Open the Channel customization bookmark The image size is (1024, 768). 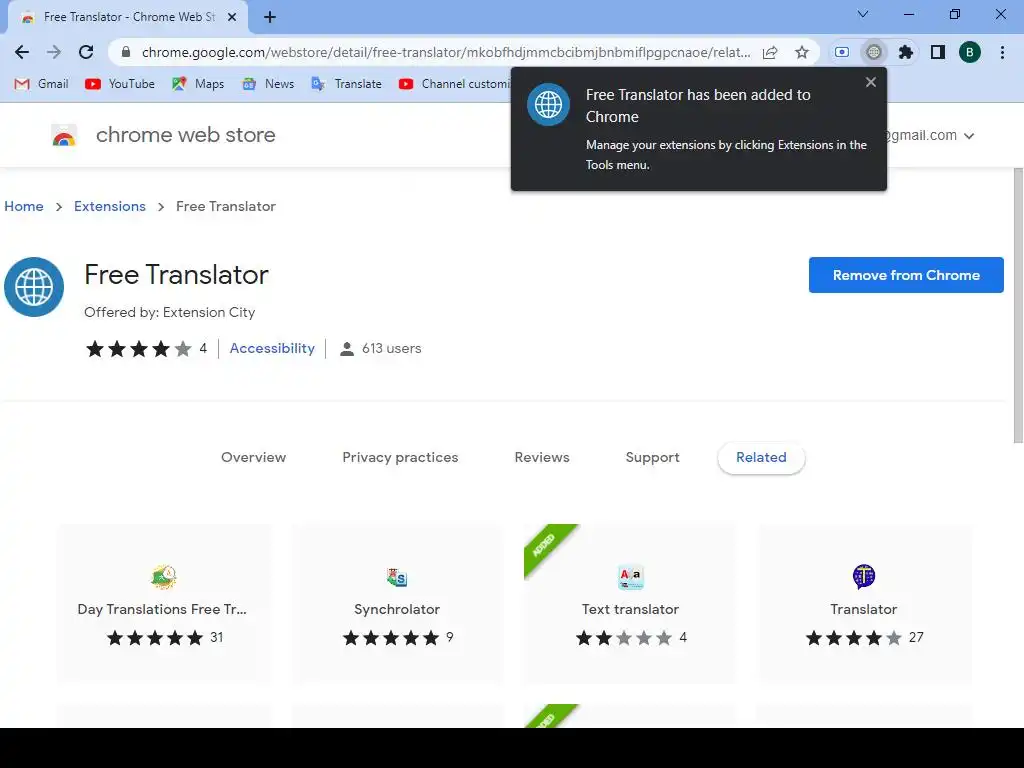click(x=454, y=84)
